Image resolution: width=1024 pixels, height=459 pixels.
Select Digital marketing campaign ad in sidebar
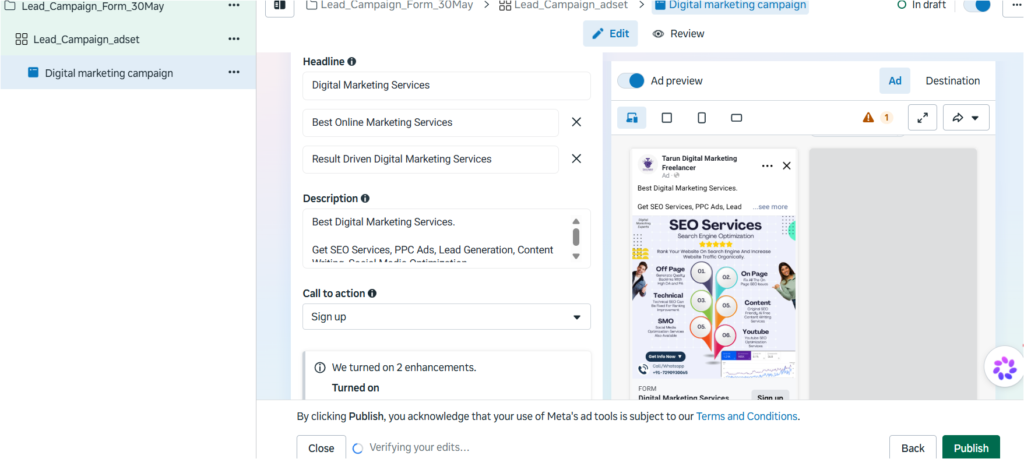pyautogui.click(x=109, y=73)
